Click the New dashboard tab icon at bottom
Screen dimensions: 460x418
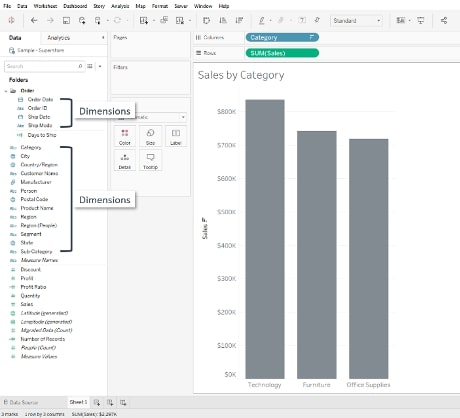tap(110, 403)
